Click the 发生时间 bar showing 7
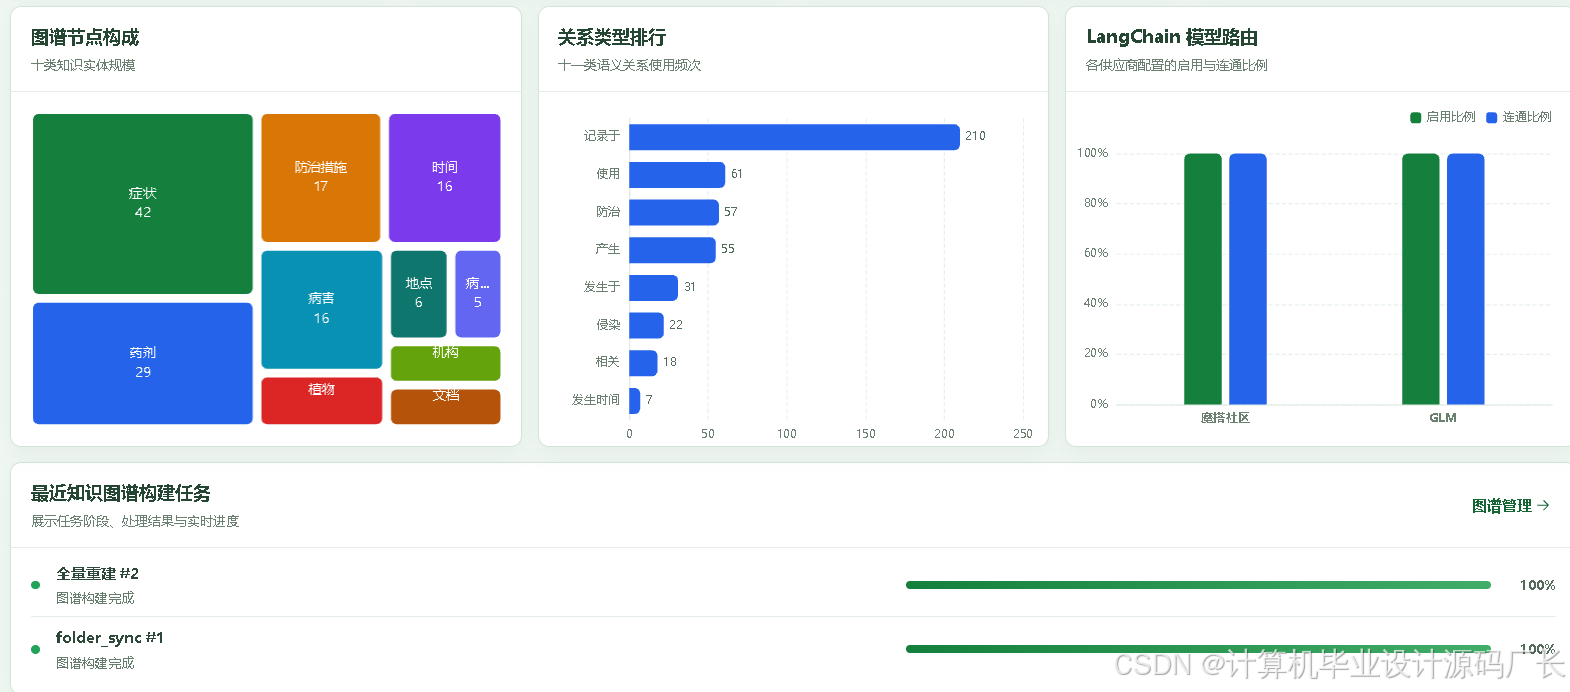This screenshot has width=1570, height=692. (x=634, y=401)
